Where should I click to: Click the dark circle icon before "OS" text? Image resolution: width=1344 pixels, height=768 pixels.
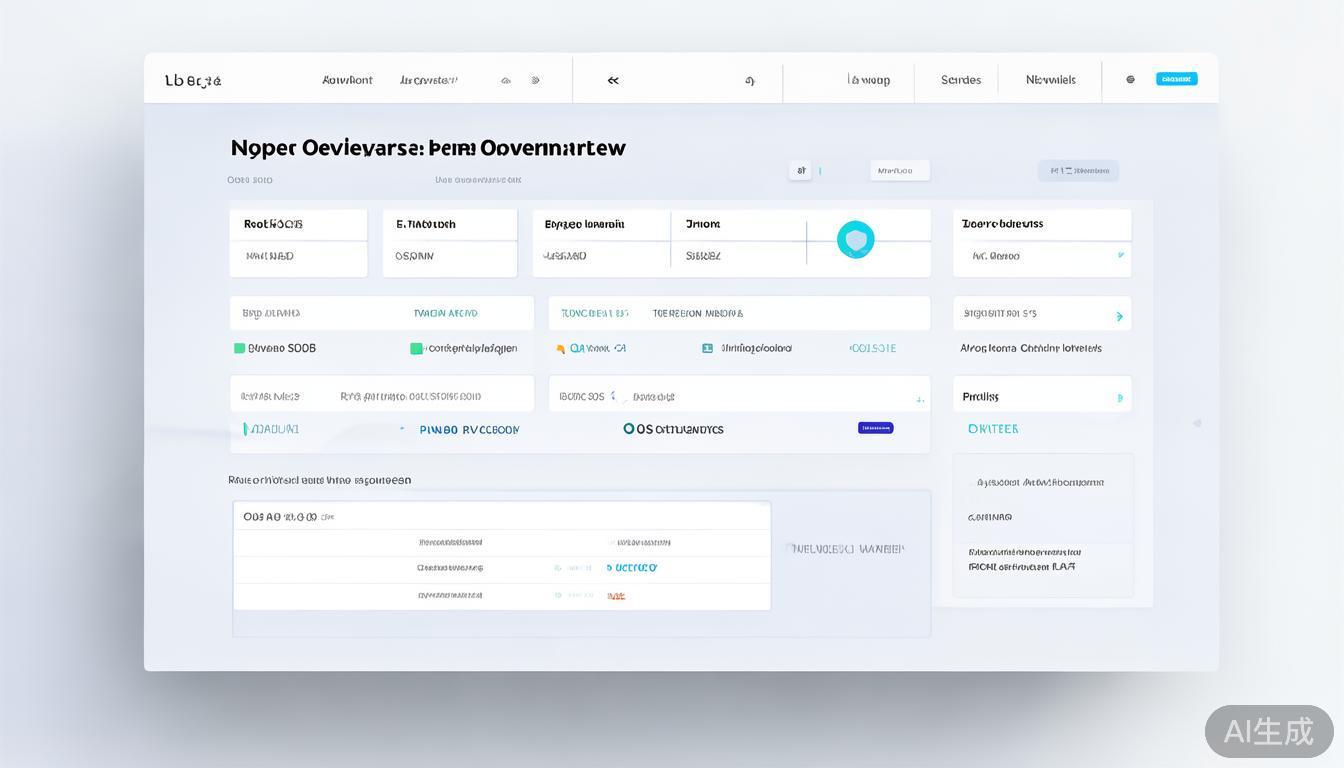coord(629,429)
